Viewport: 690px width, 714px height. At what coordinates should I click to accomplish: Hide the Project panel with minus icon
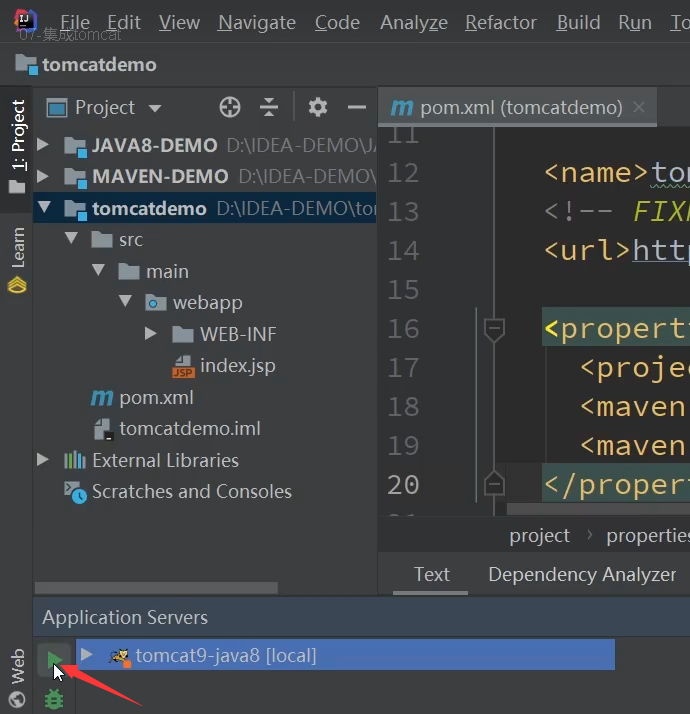click(x=357, y=108)
